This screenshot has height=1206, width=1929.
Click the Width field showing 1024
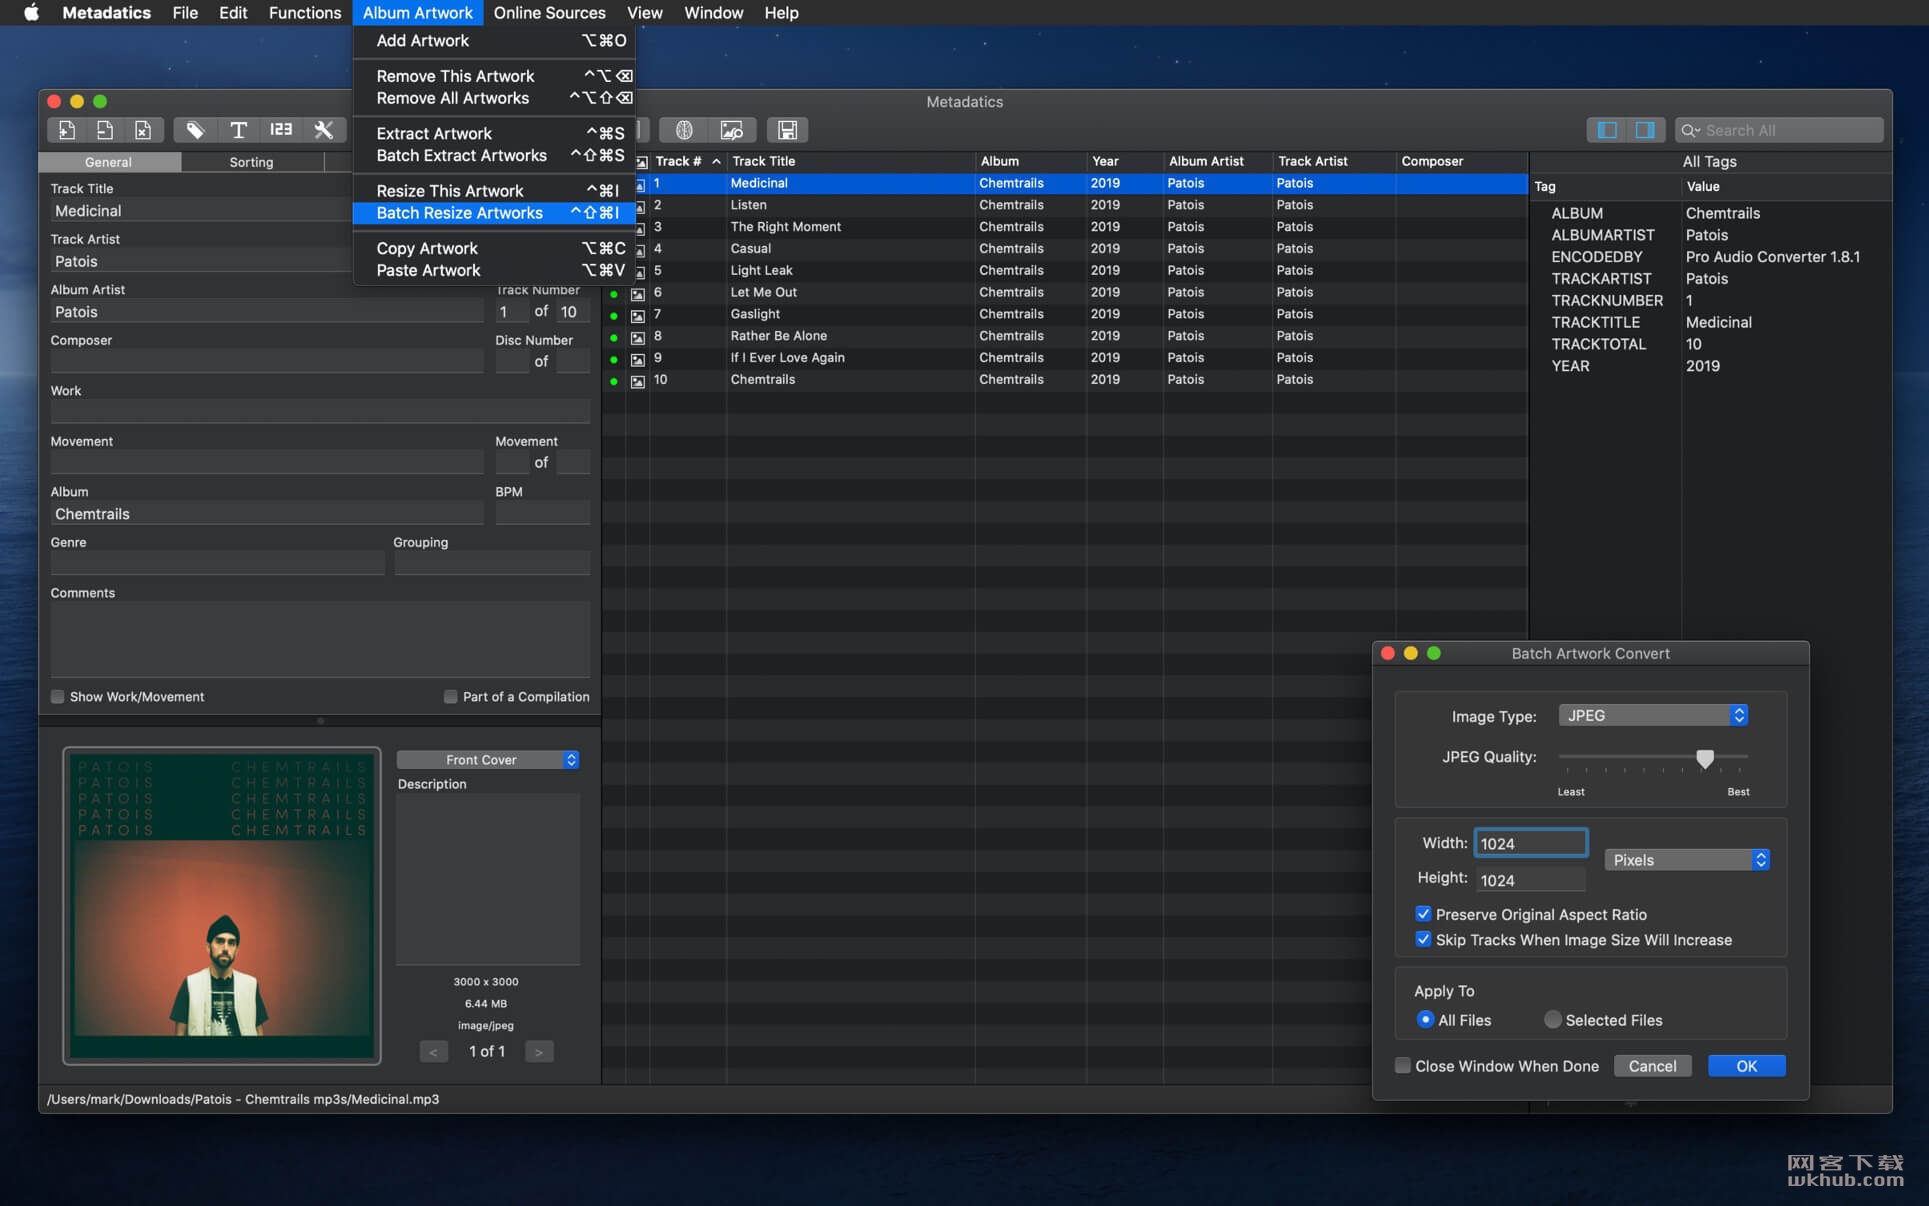point(1530,843)
